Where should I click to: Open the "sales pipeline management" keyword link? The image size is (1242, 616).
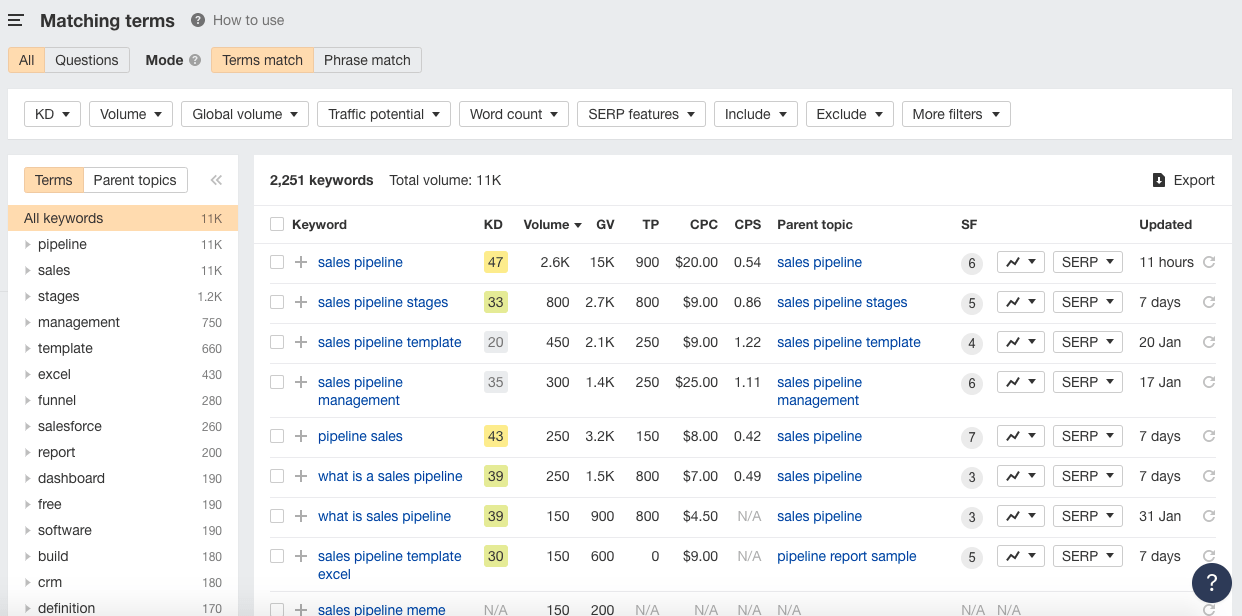pyautogui.click(x=360, y=391)
